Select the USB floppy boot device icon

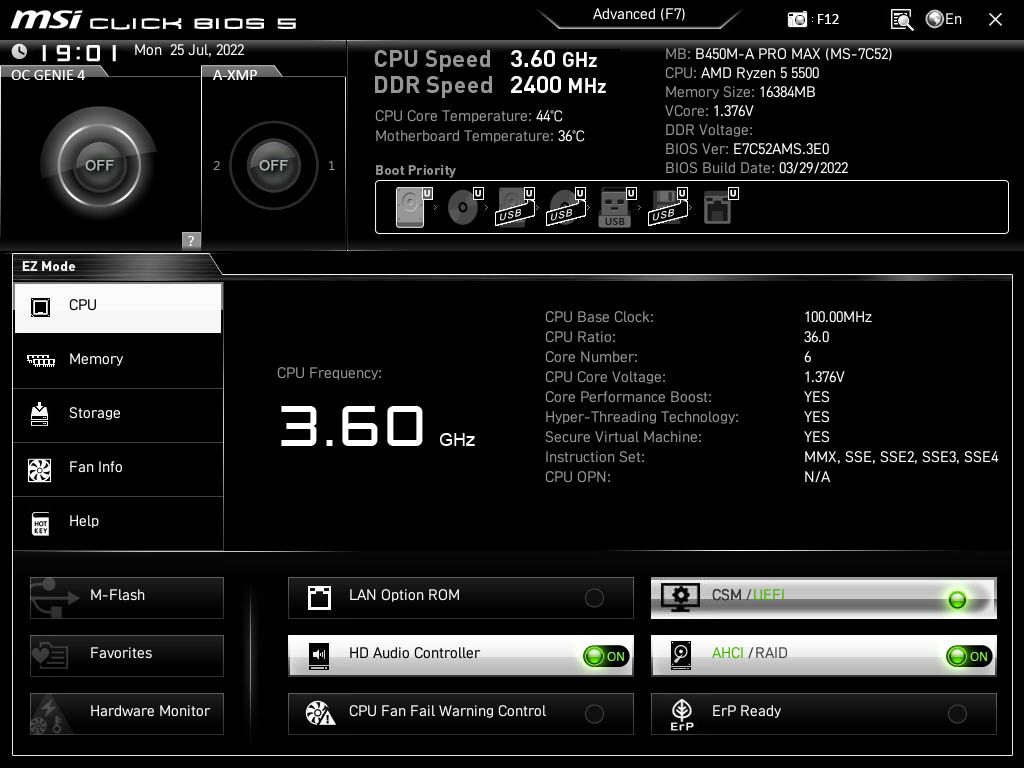point(667,208)
